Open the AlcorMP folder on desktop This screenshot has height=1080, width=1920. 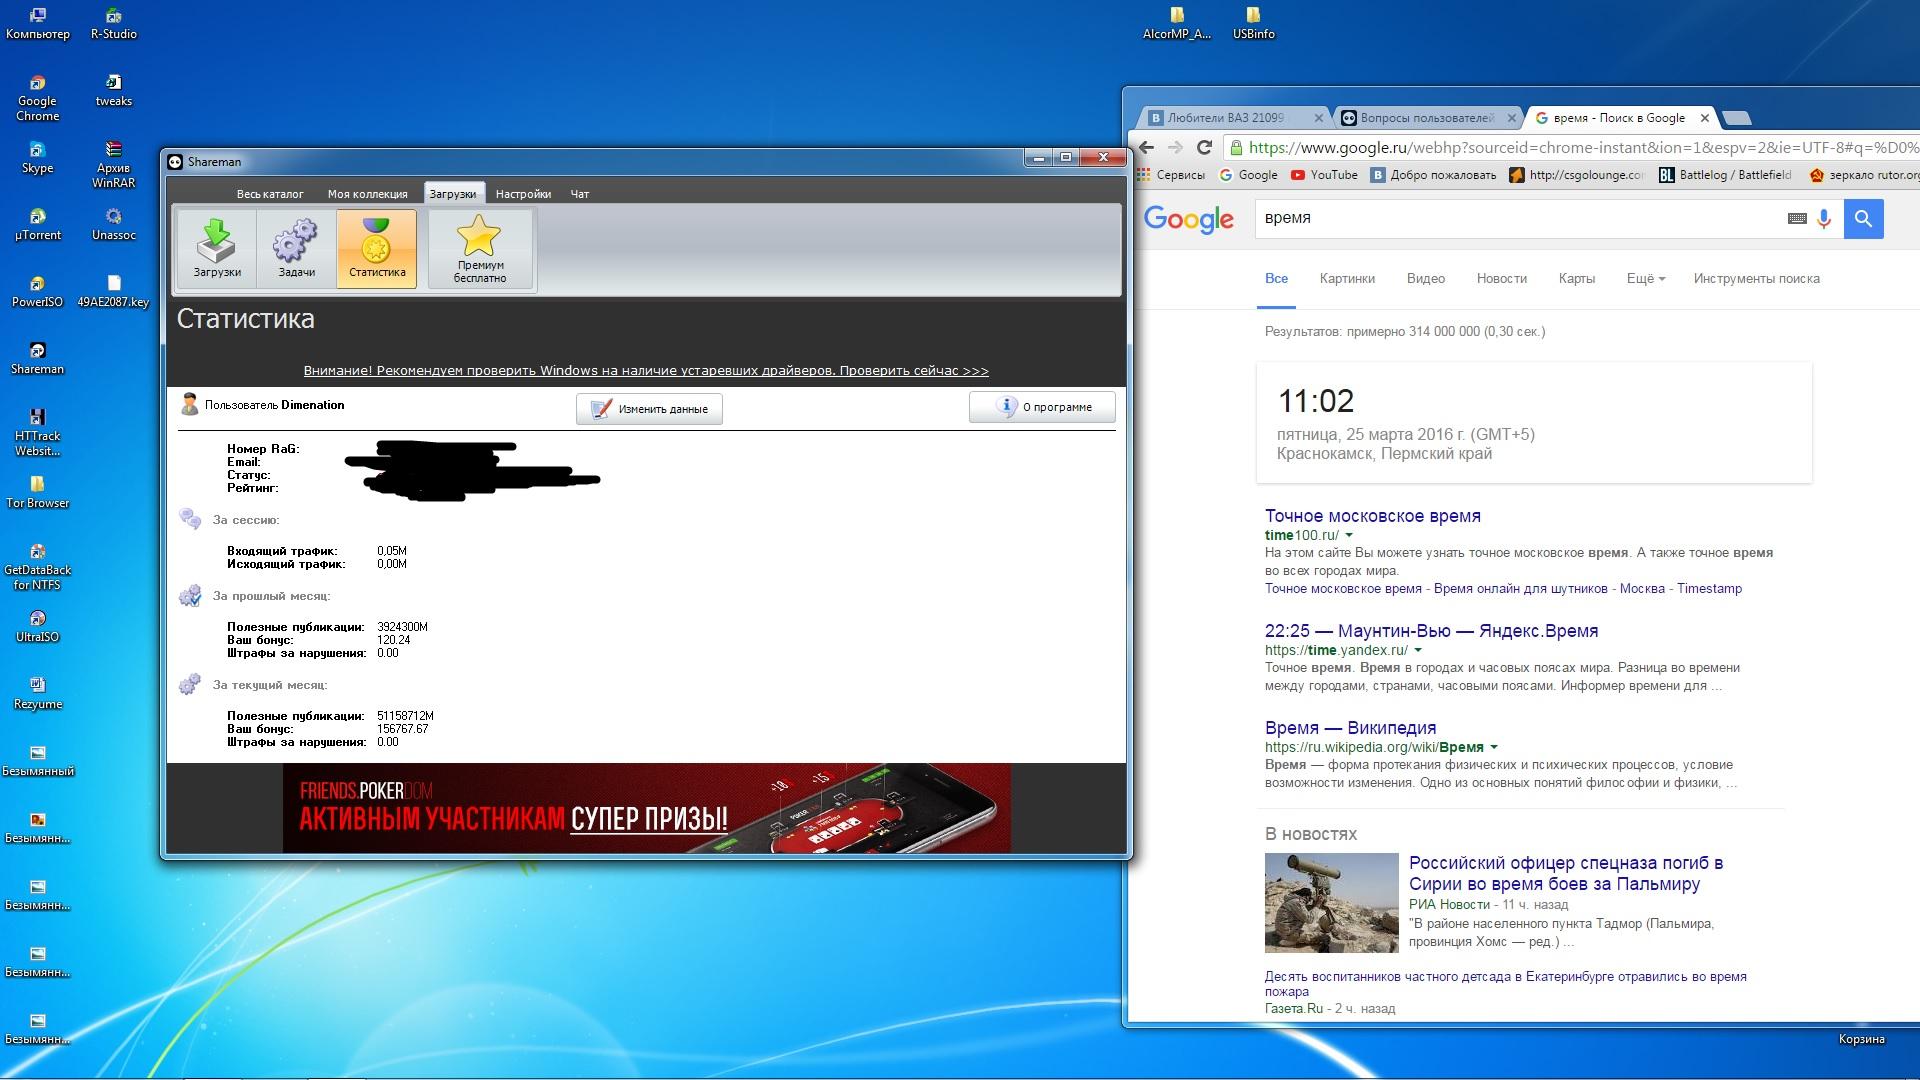1177,24
